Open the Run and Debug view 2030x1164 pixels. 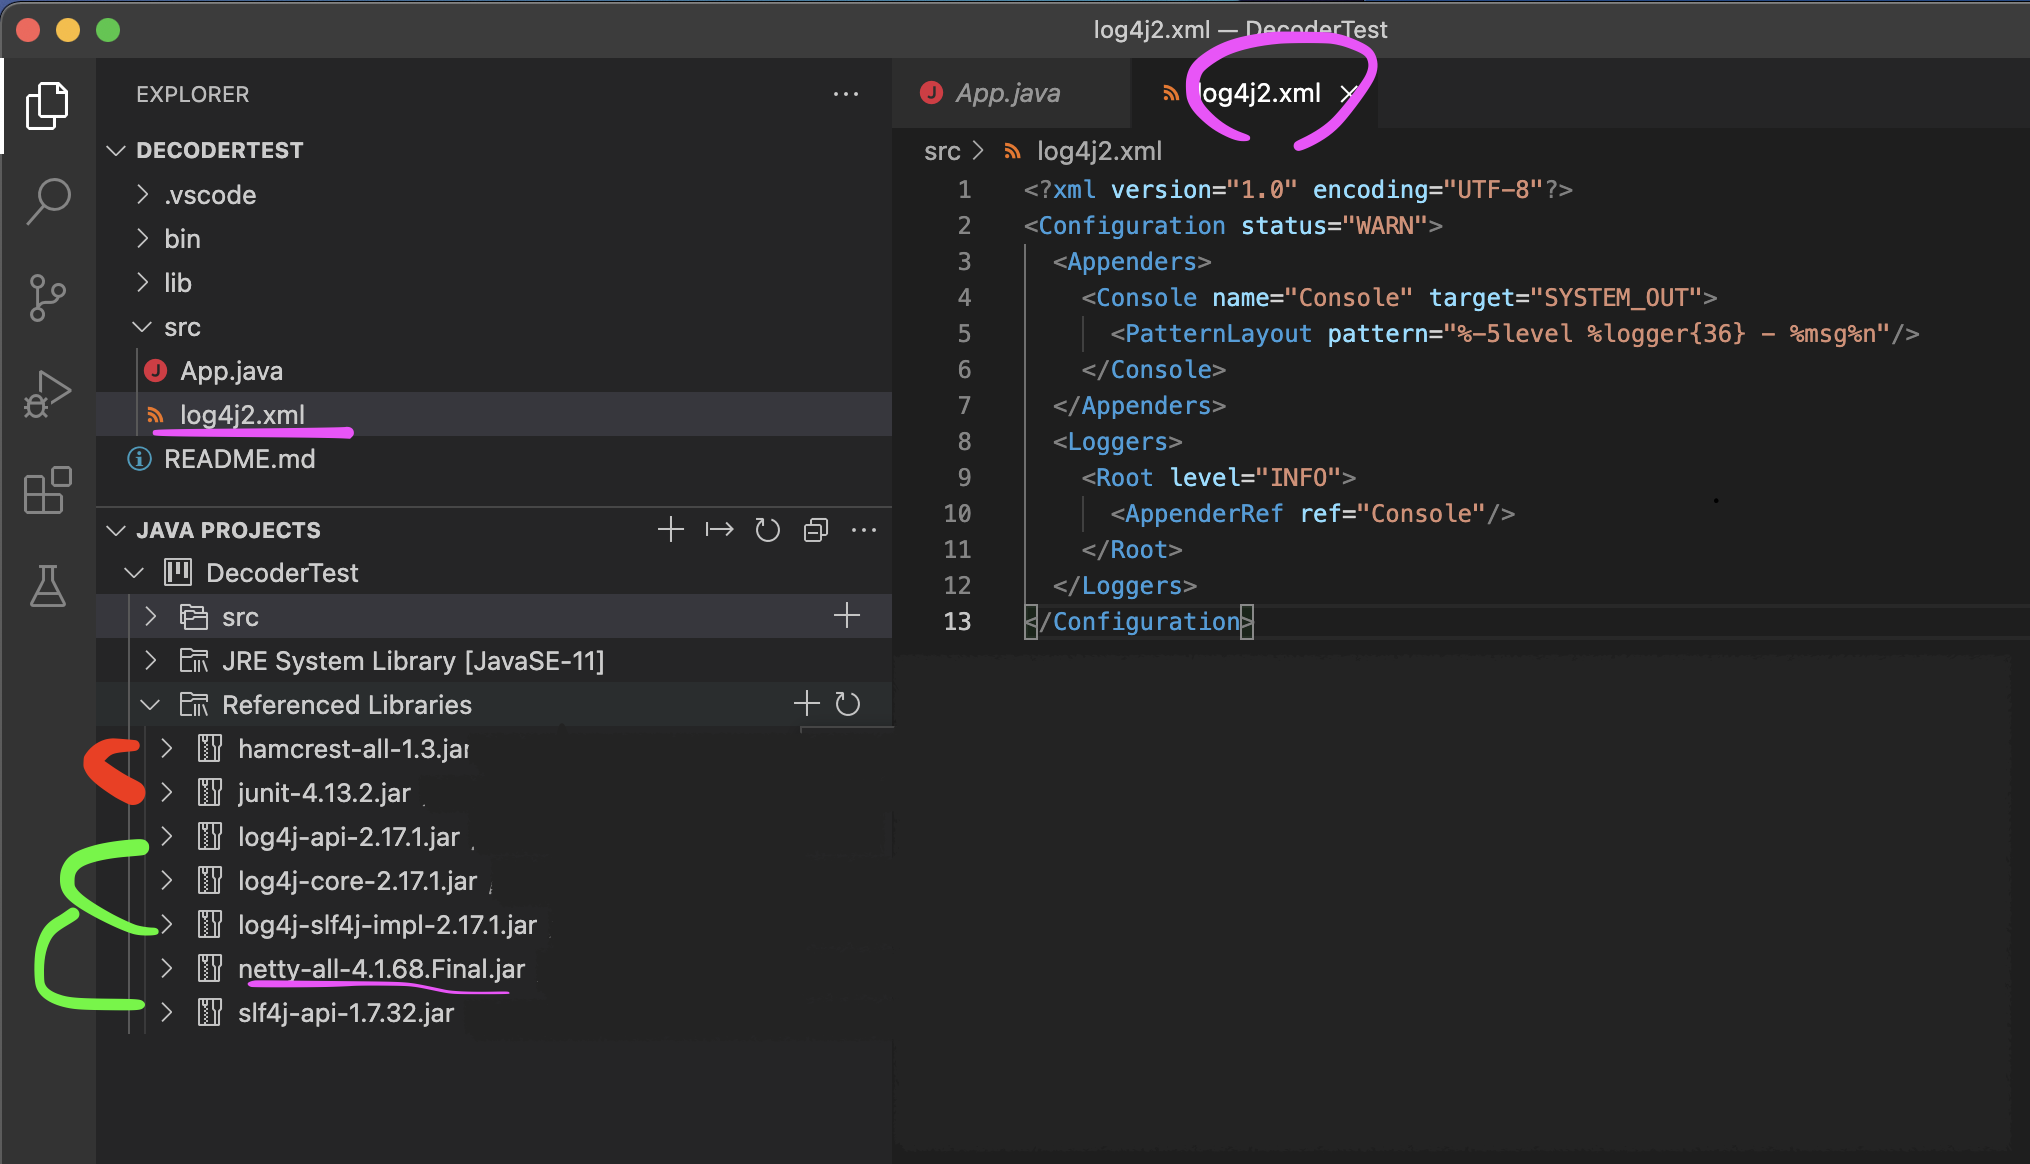(48, 394)
